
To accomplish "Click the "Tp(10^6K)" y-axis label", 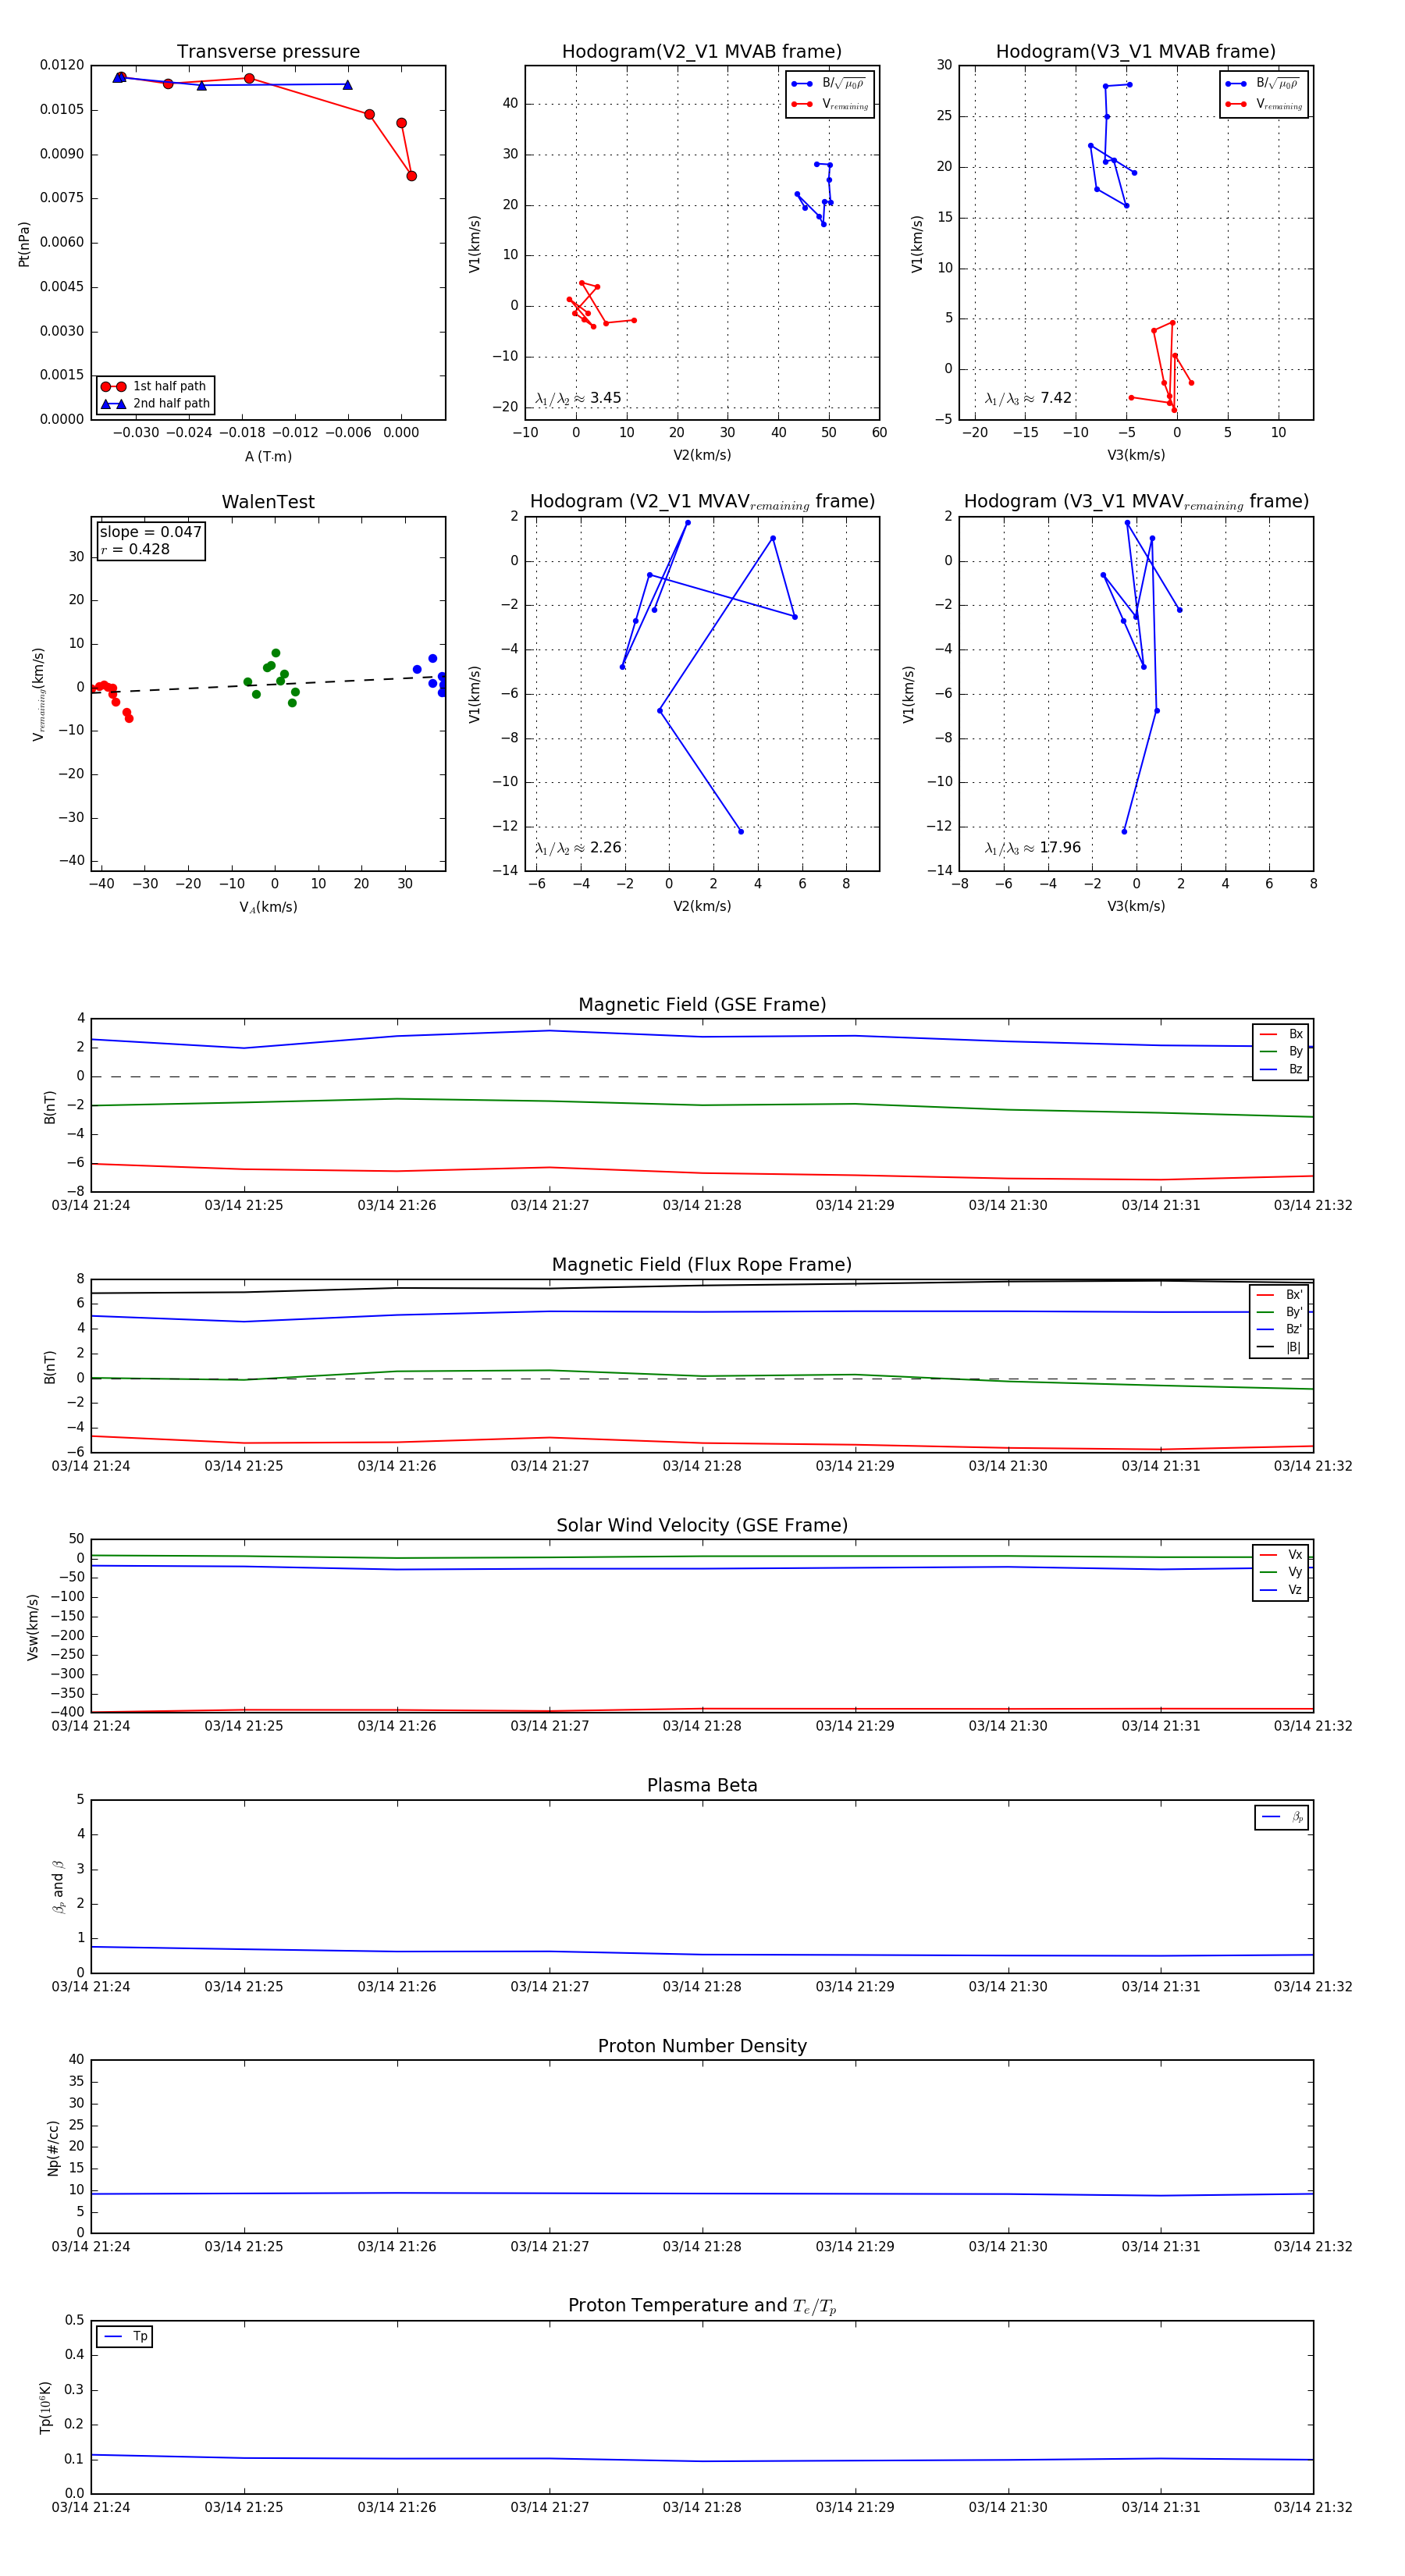I will pos(45,2408).
